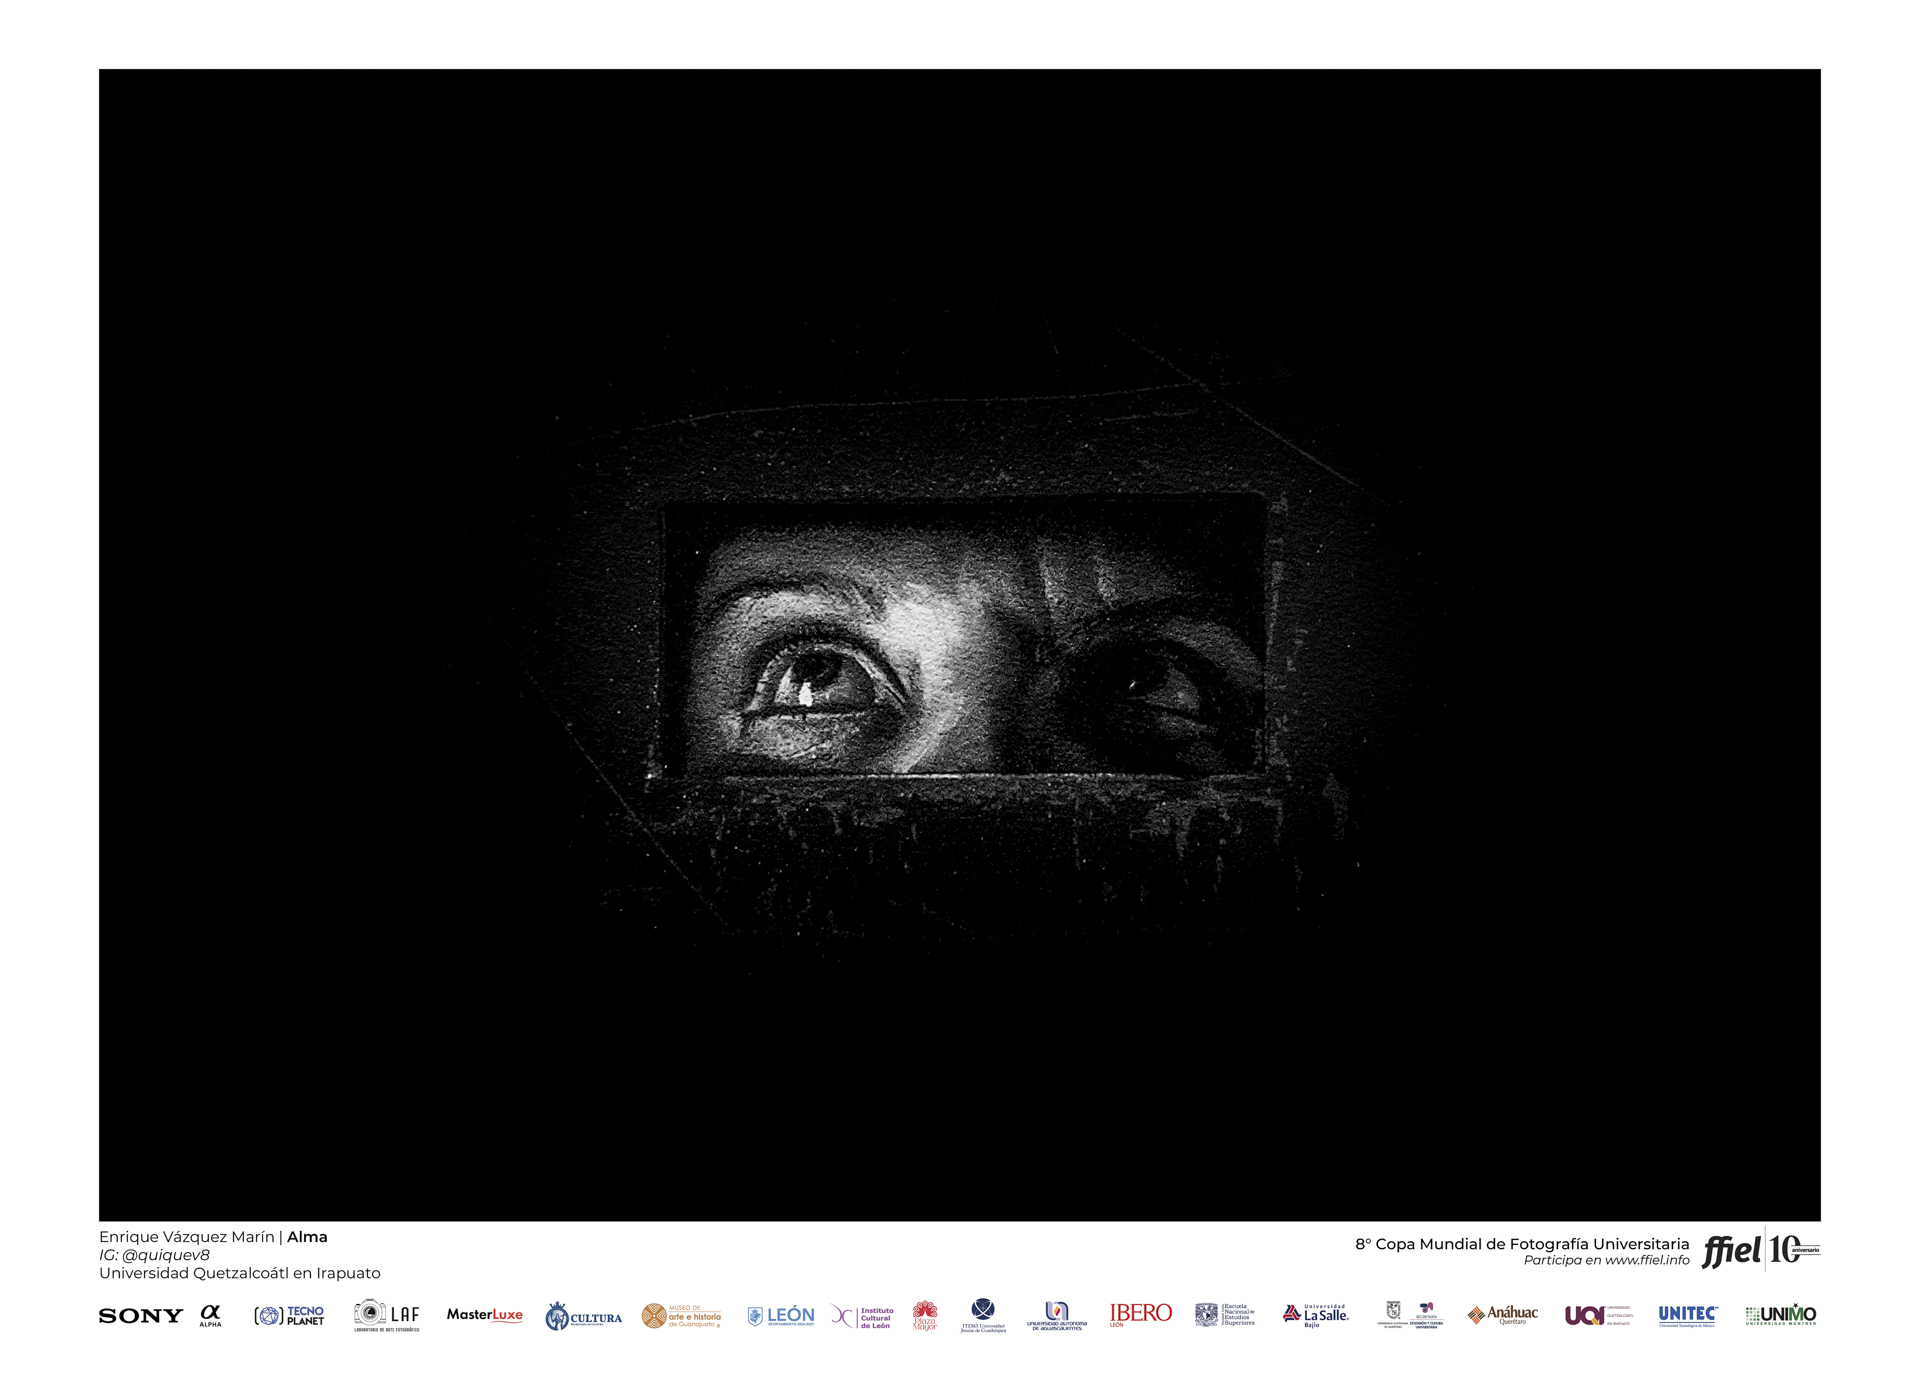Screen dimensions: 1920x1377
Task: Click the León ayuntamiento logo
Action: coord(781,1316)
